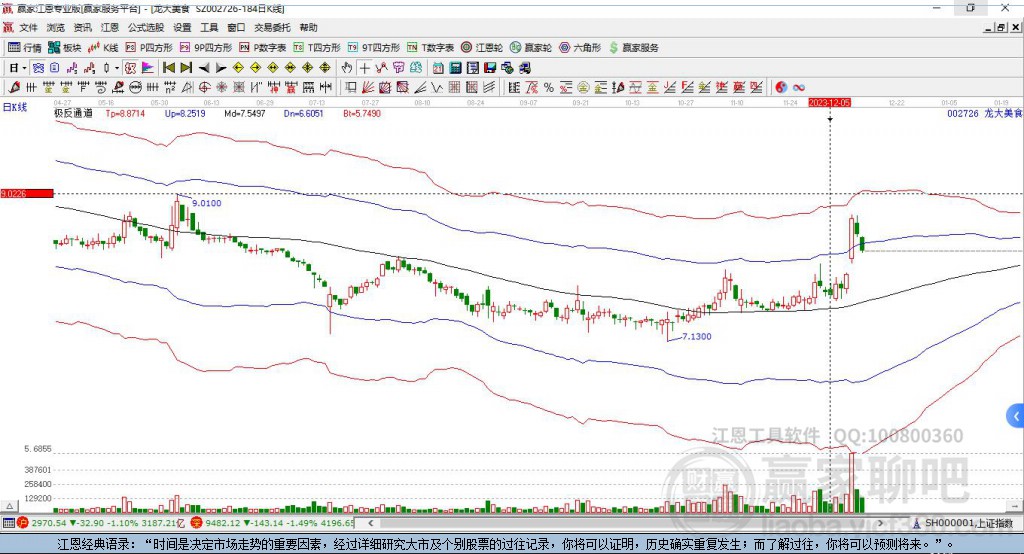Screen dimensions: 1024x554
Task: Open the 交易委托 menu
Action: (272, 27)
